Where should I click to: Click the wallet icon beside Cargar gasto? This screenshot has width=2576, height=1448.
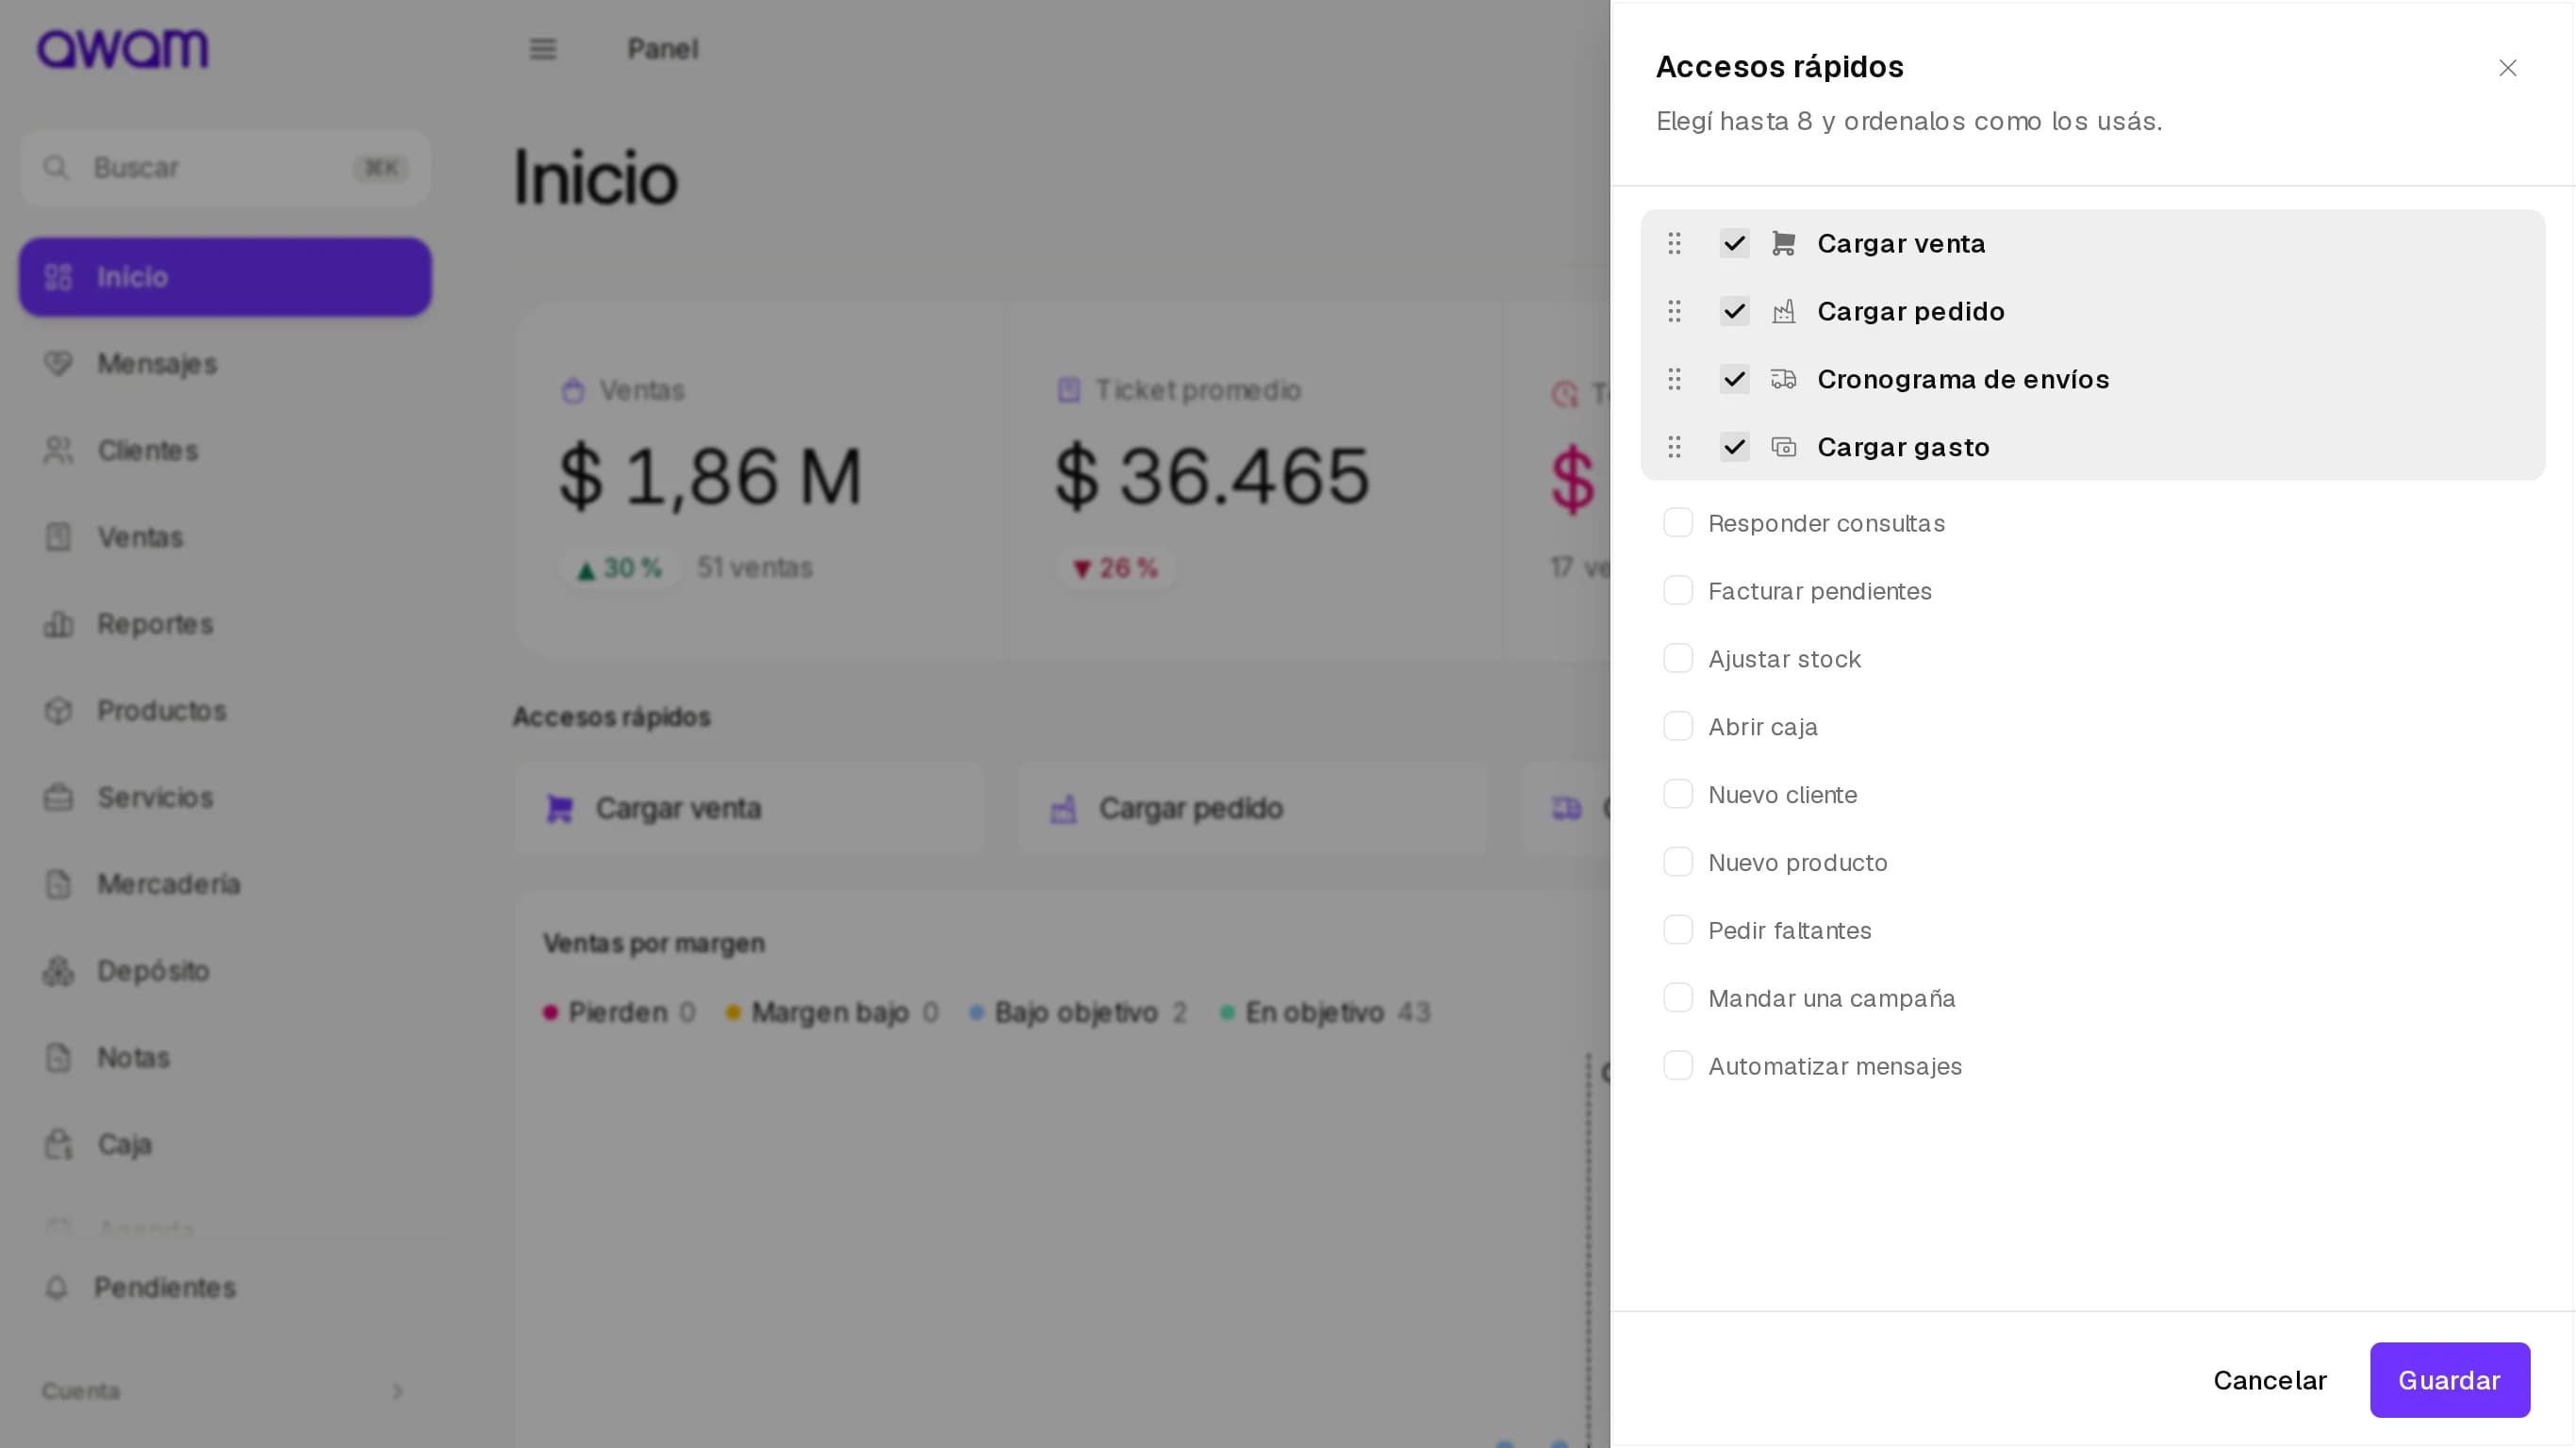(x=1784, y=447)
